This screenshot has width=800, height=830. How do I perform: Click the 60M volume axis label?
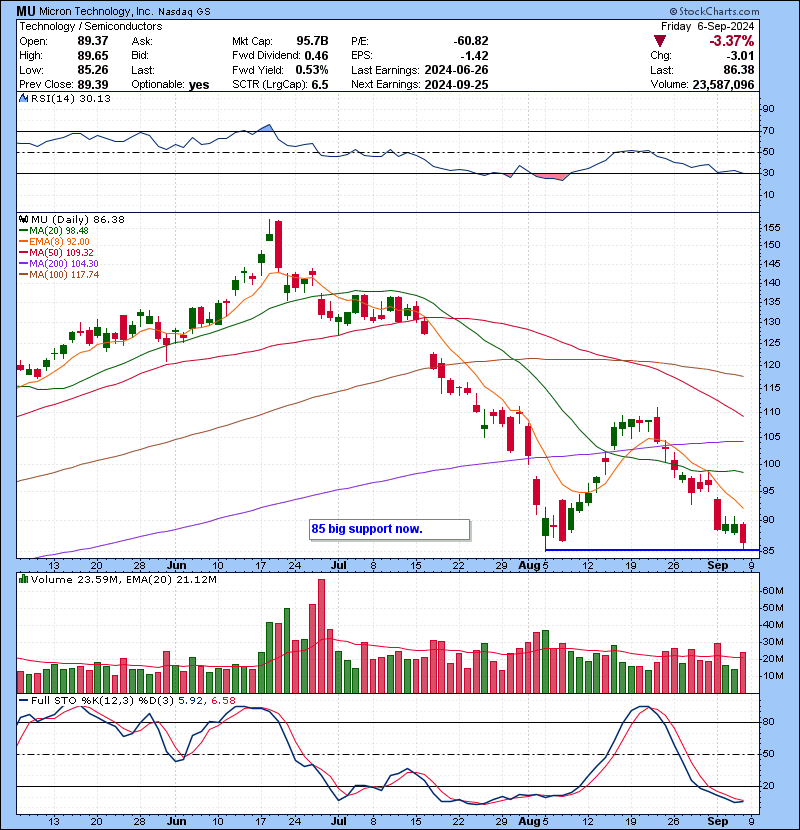772,591
